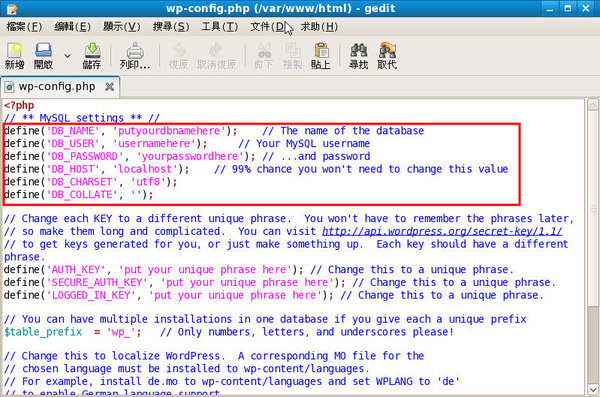The height and width of the screenshot is (397, 600).
Task: Click on 'yourpasswordhere' value text
Action: (190, 156)
